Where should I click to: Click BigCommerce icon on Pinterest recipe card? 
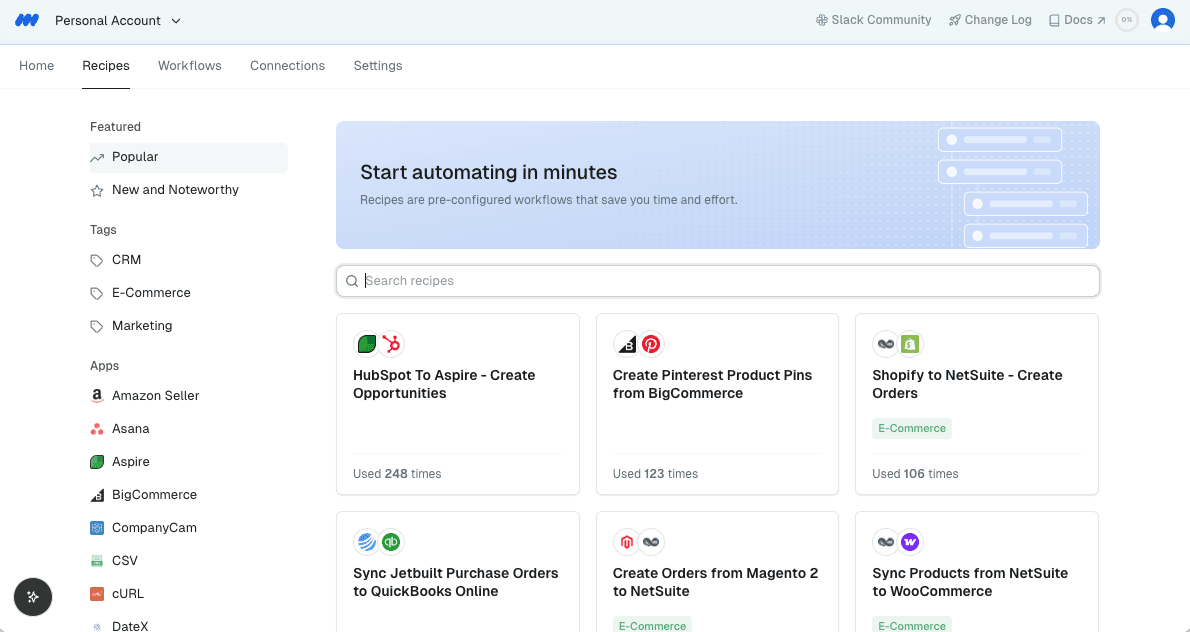pos(626,344)
